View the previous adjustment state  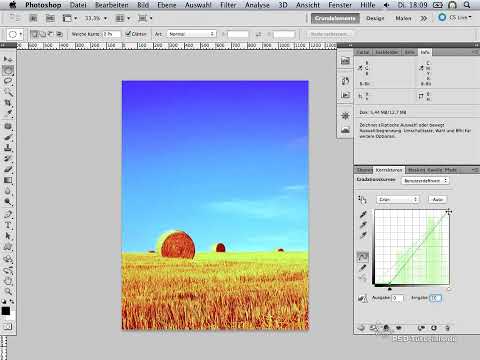pyautogui.click(x=421, y=328)
